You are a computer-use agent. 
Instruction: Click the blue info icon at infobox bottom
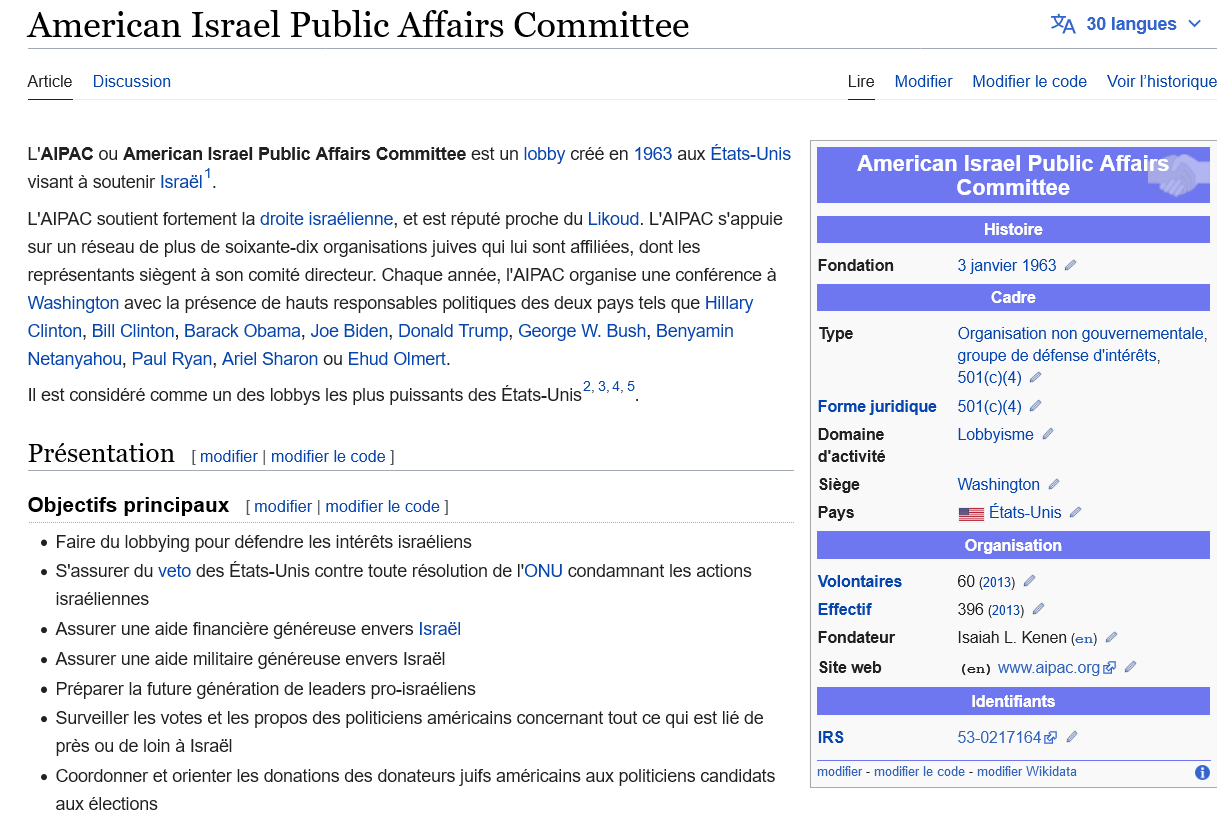(1202, 772)
